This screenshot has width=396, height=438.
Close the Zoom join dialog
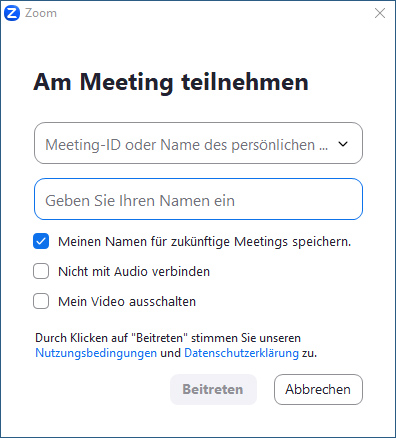click(380, 13)
